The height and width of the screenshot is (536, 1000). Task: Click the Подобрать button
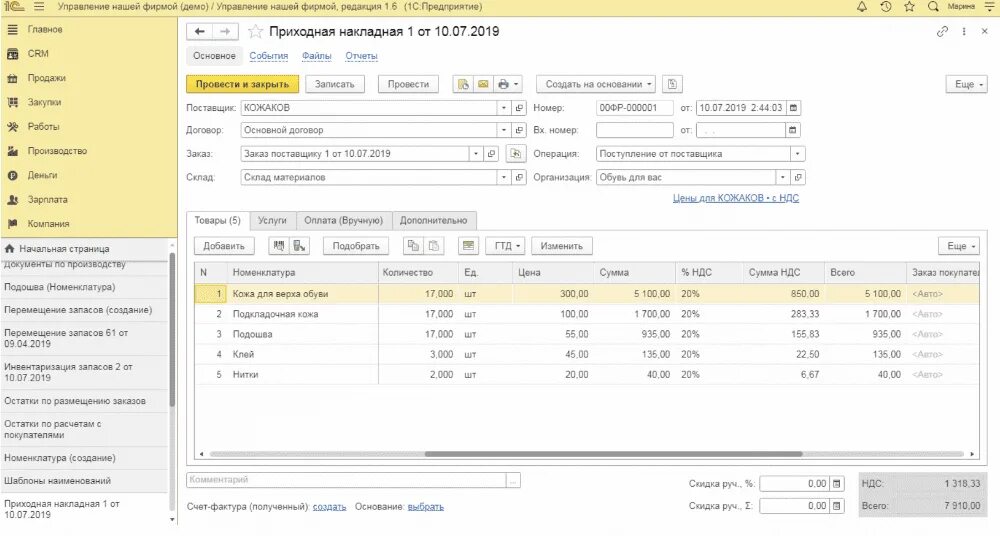pos(356,246)
